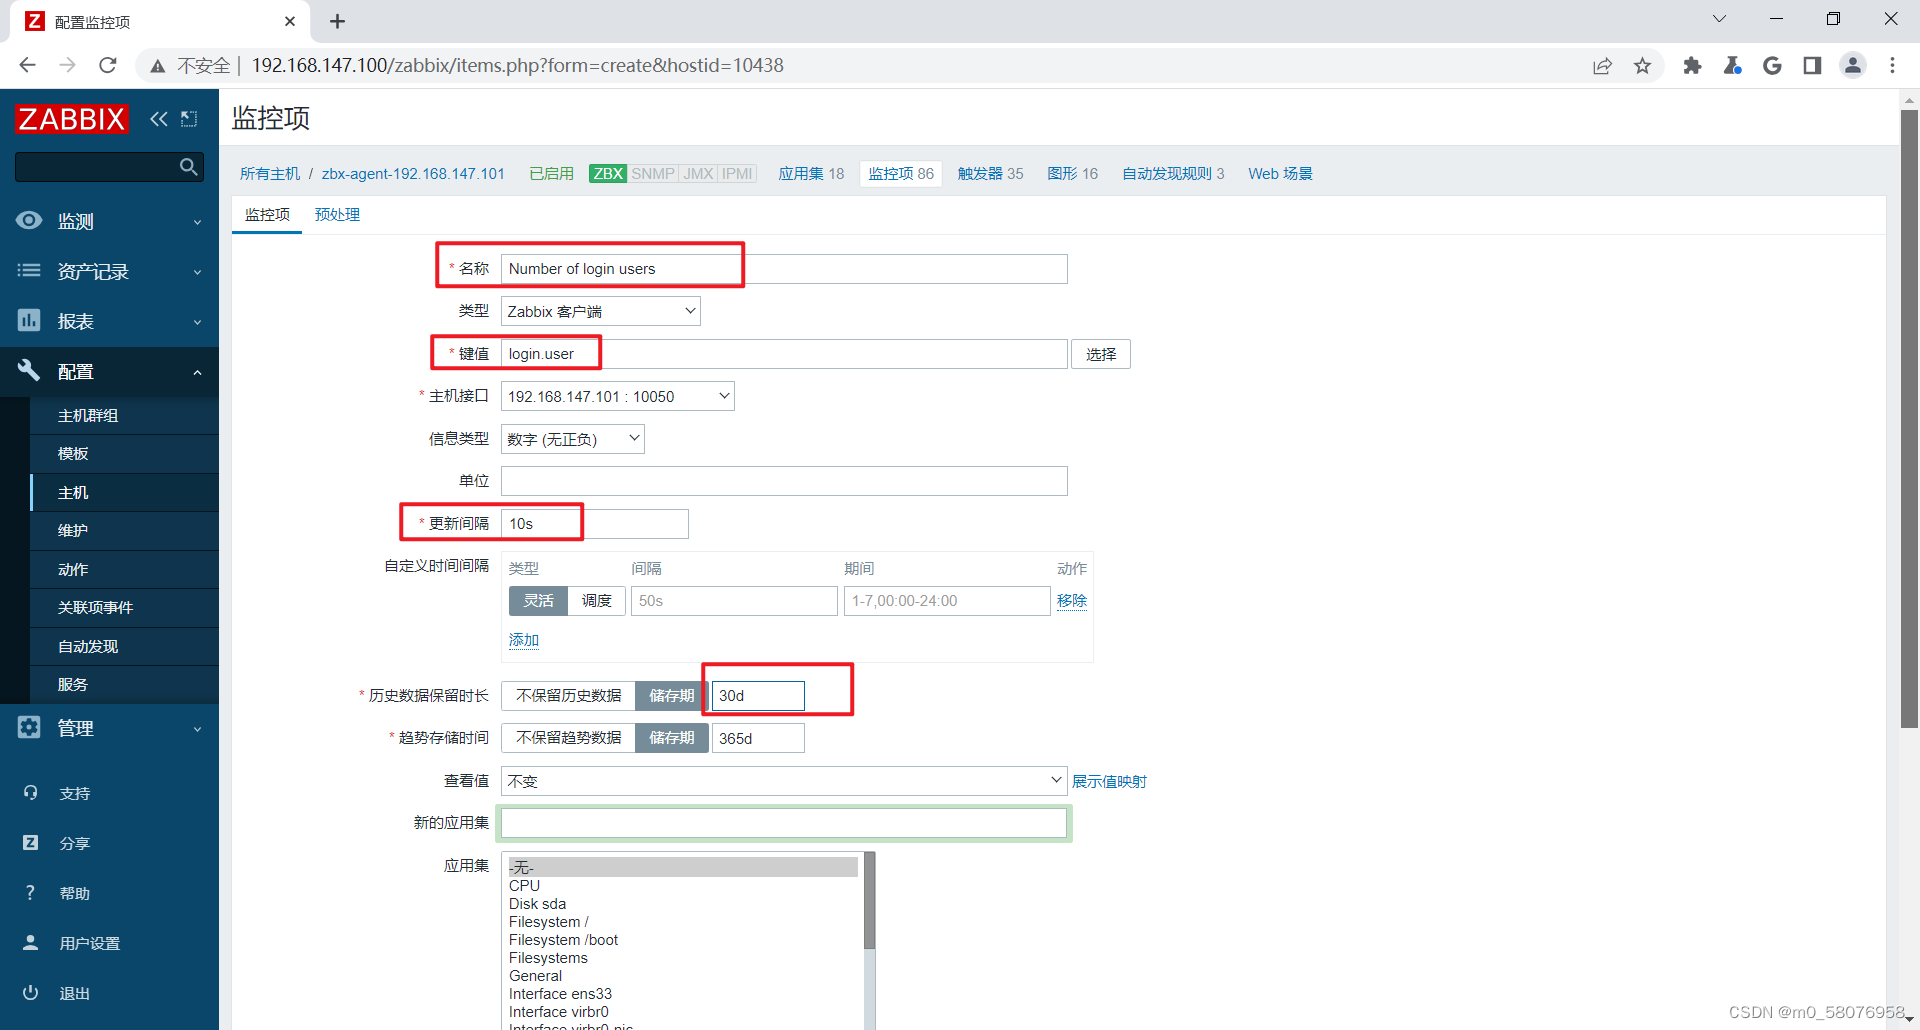Image resolution: width=1920 pixels, height=1030 pixels.
Task: Open the 管理 administration gear icon
Action: click(x=29, y=727)
